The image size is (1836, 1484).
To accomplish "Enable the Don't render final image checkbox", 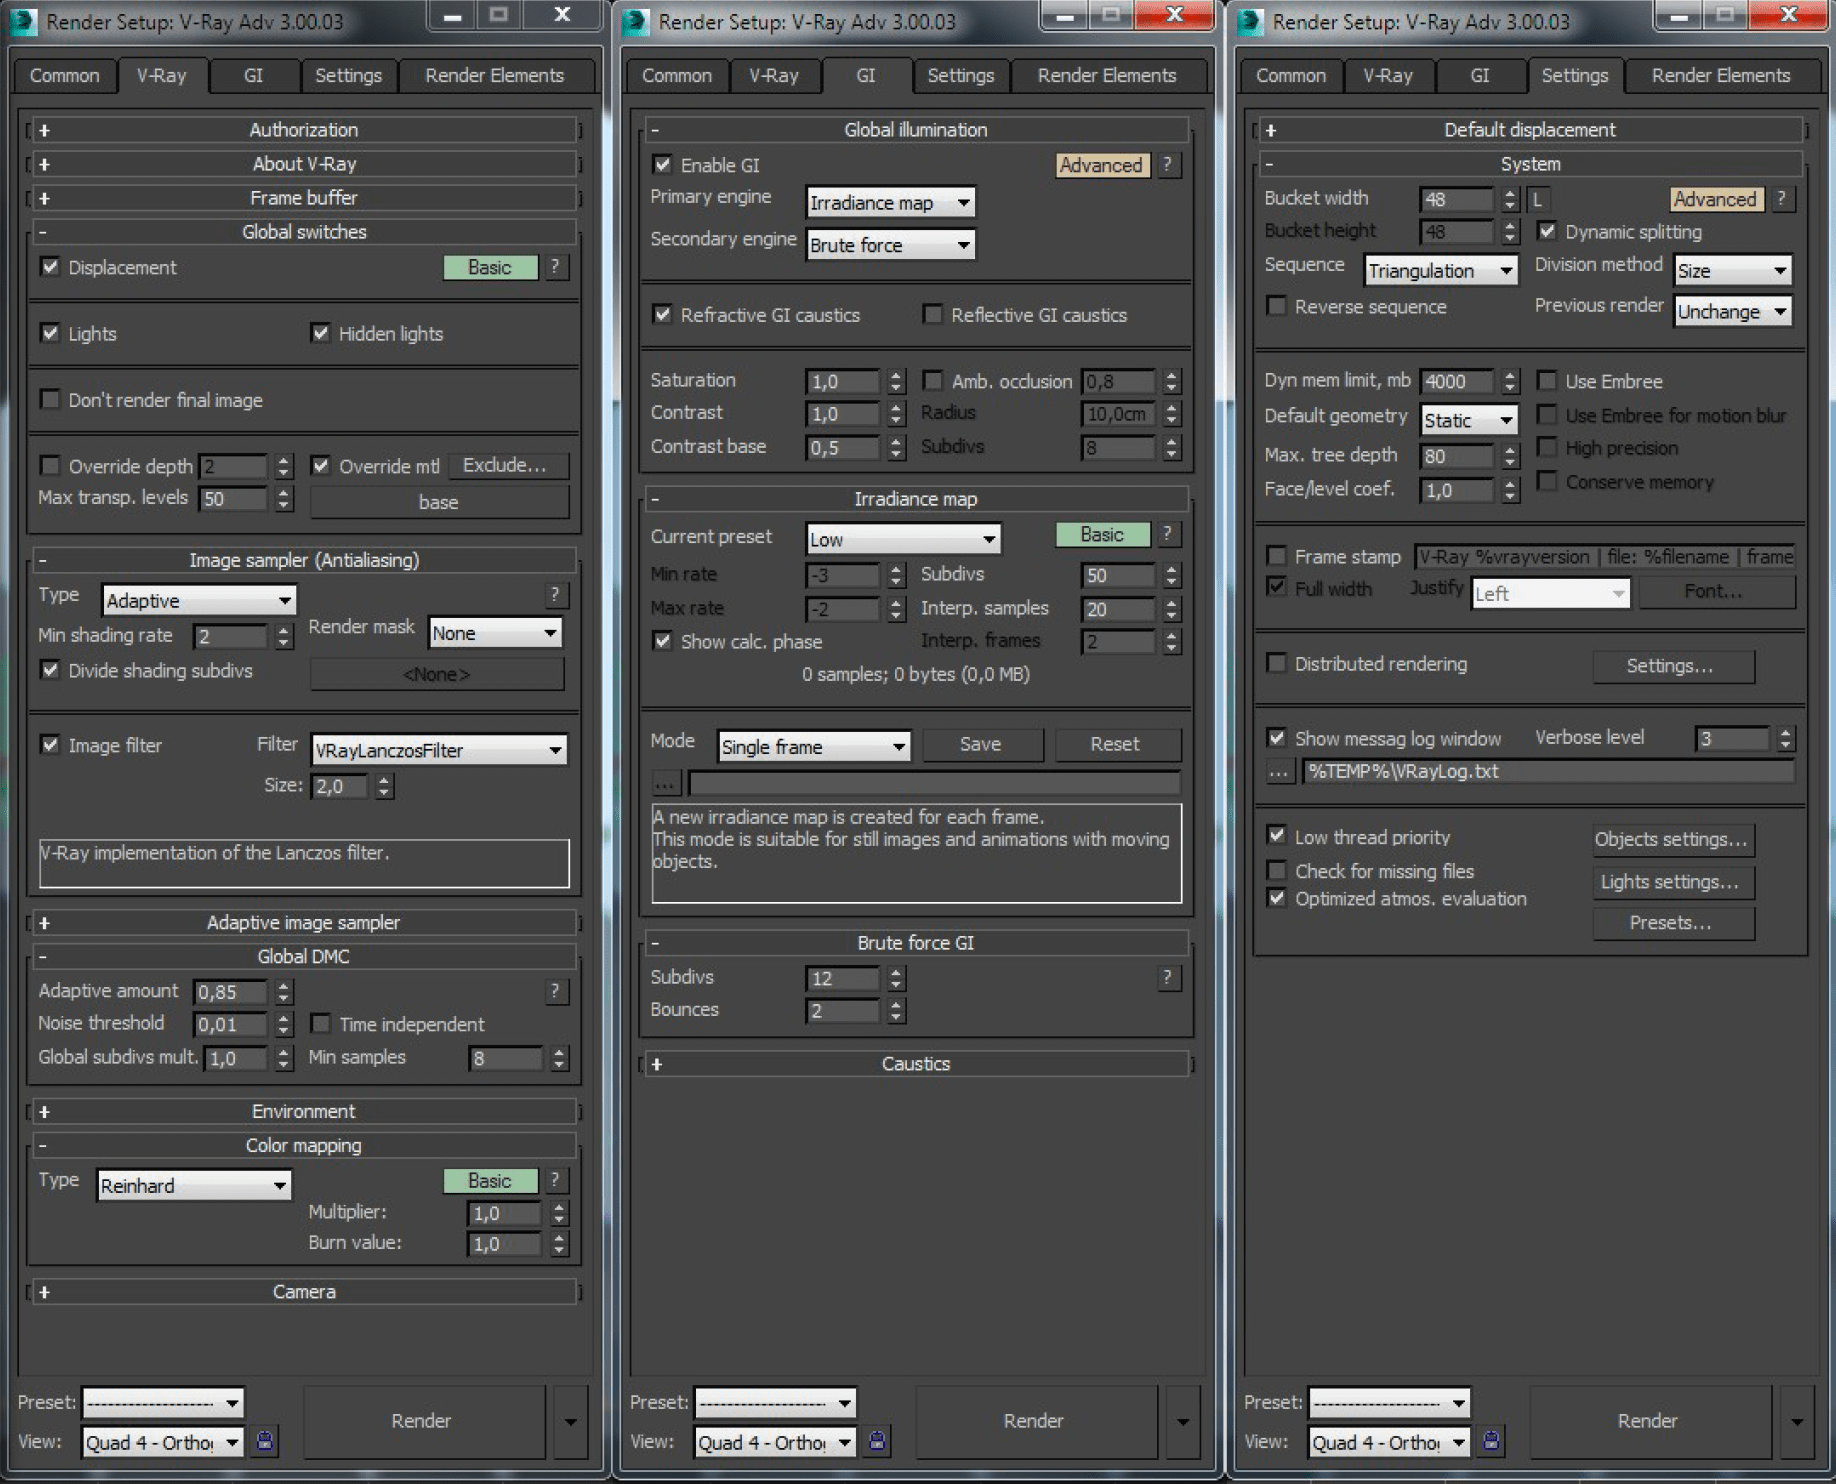I will click(x=50, y=400).
